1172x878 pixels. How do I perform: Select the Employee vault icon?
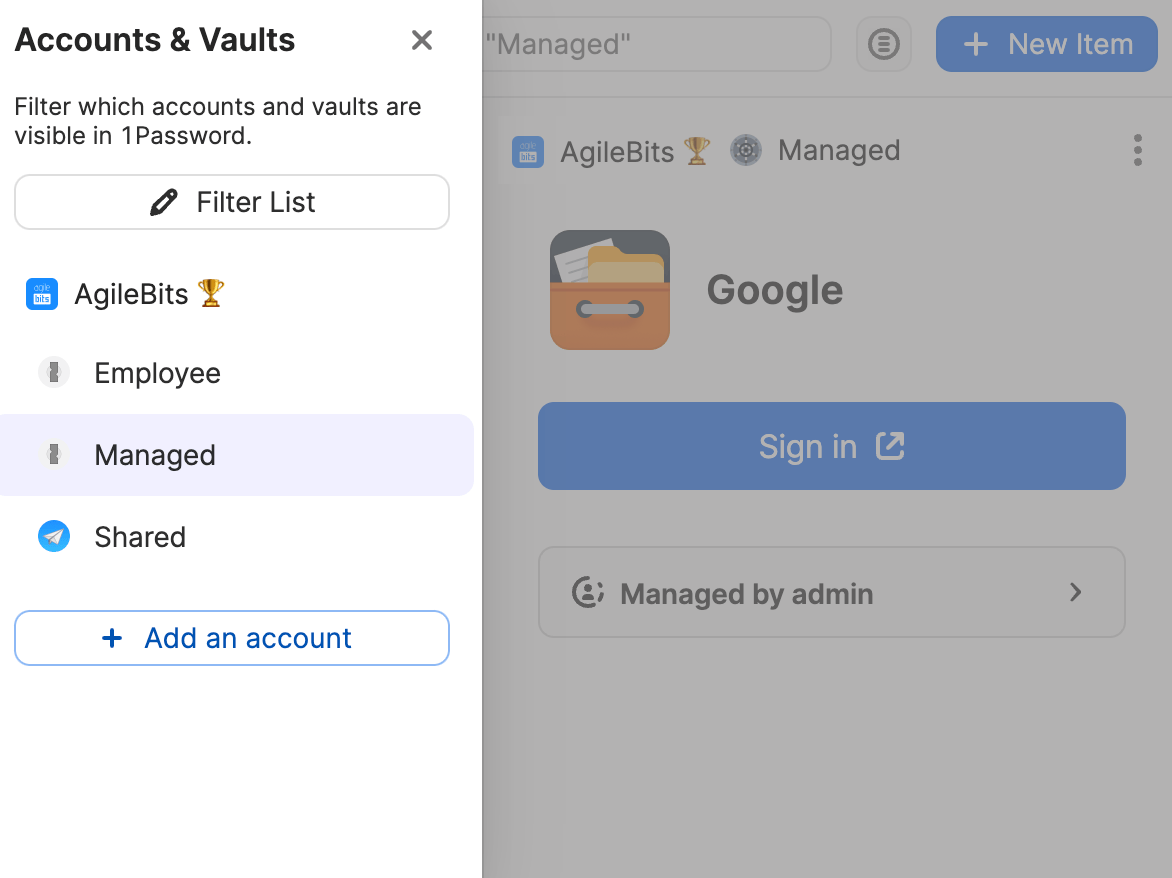[53, 372]
